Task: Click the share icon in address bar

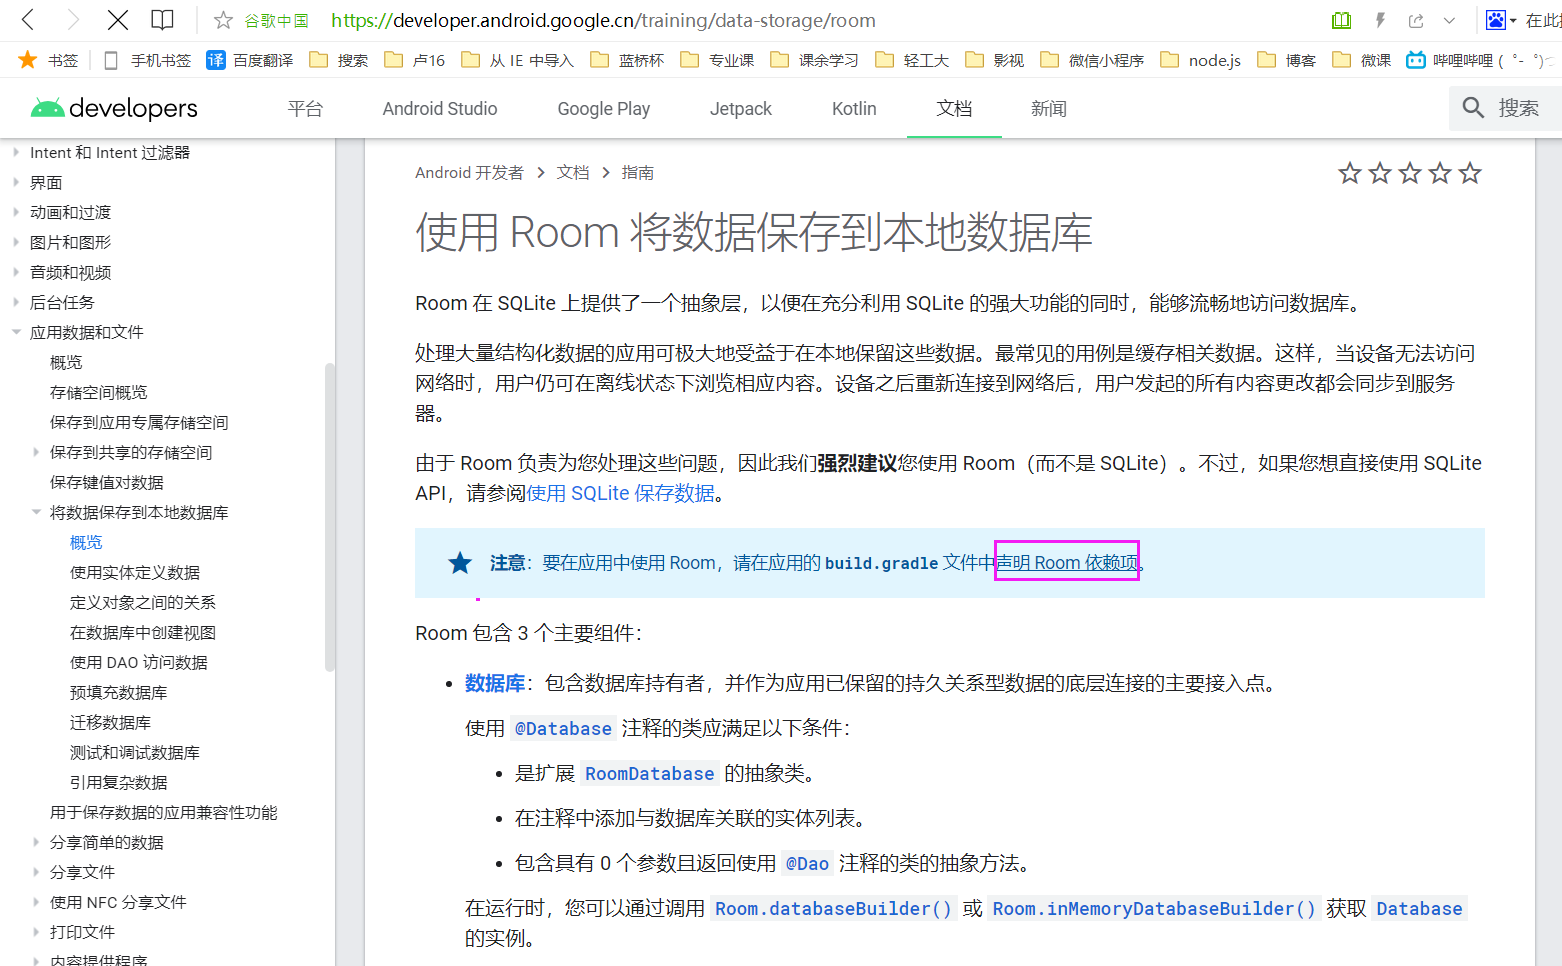Action: click(x=1416, y=20)
